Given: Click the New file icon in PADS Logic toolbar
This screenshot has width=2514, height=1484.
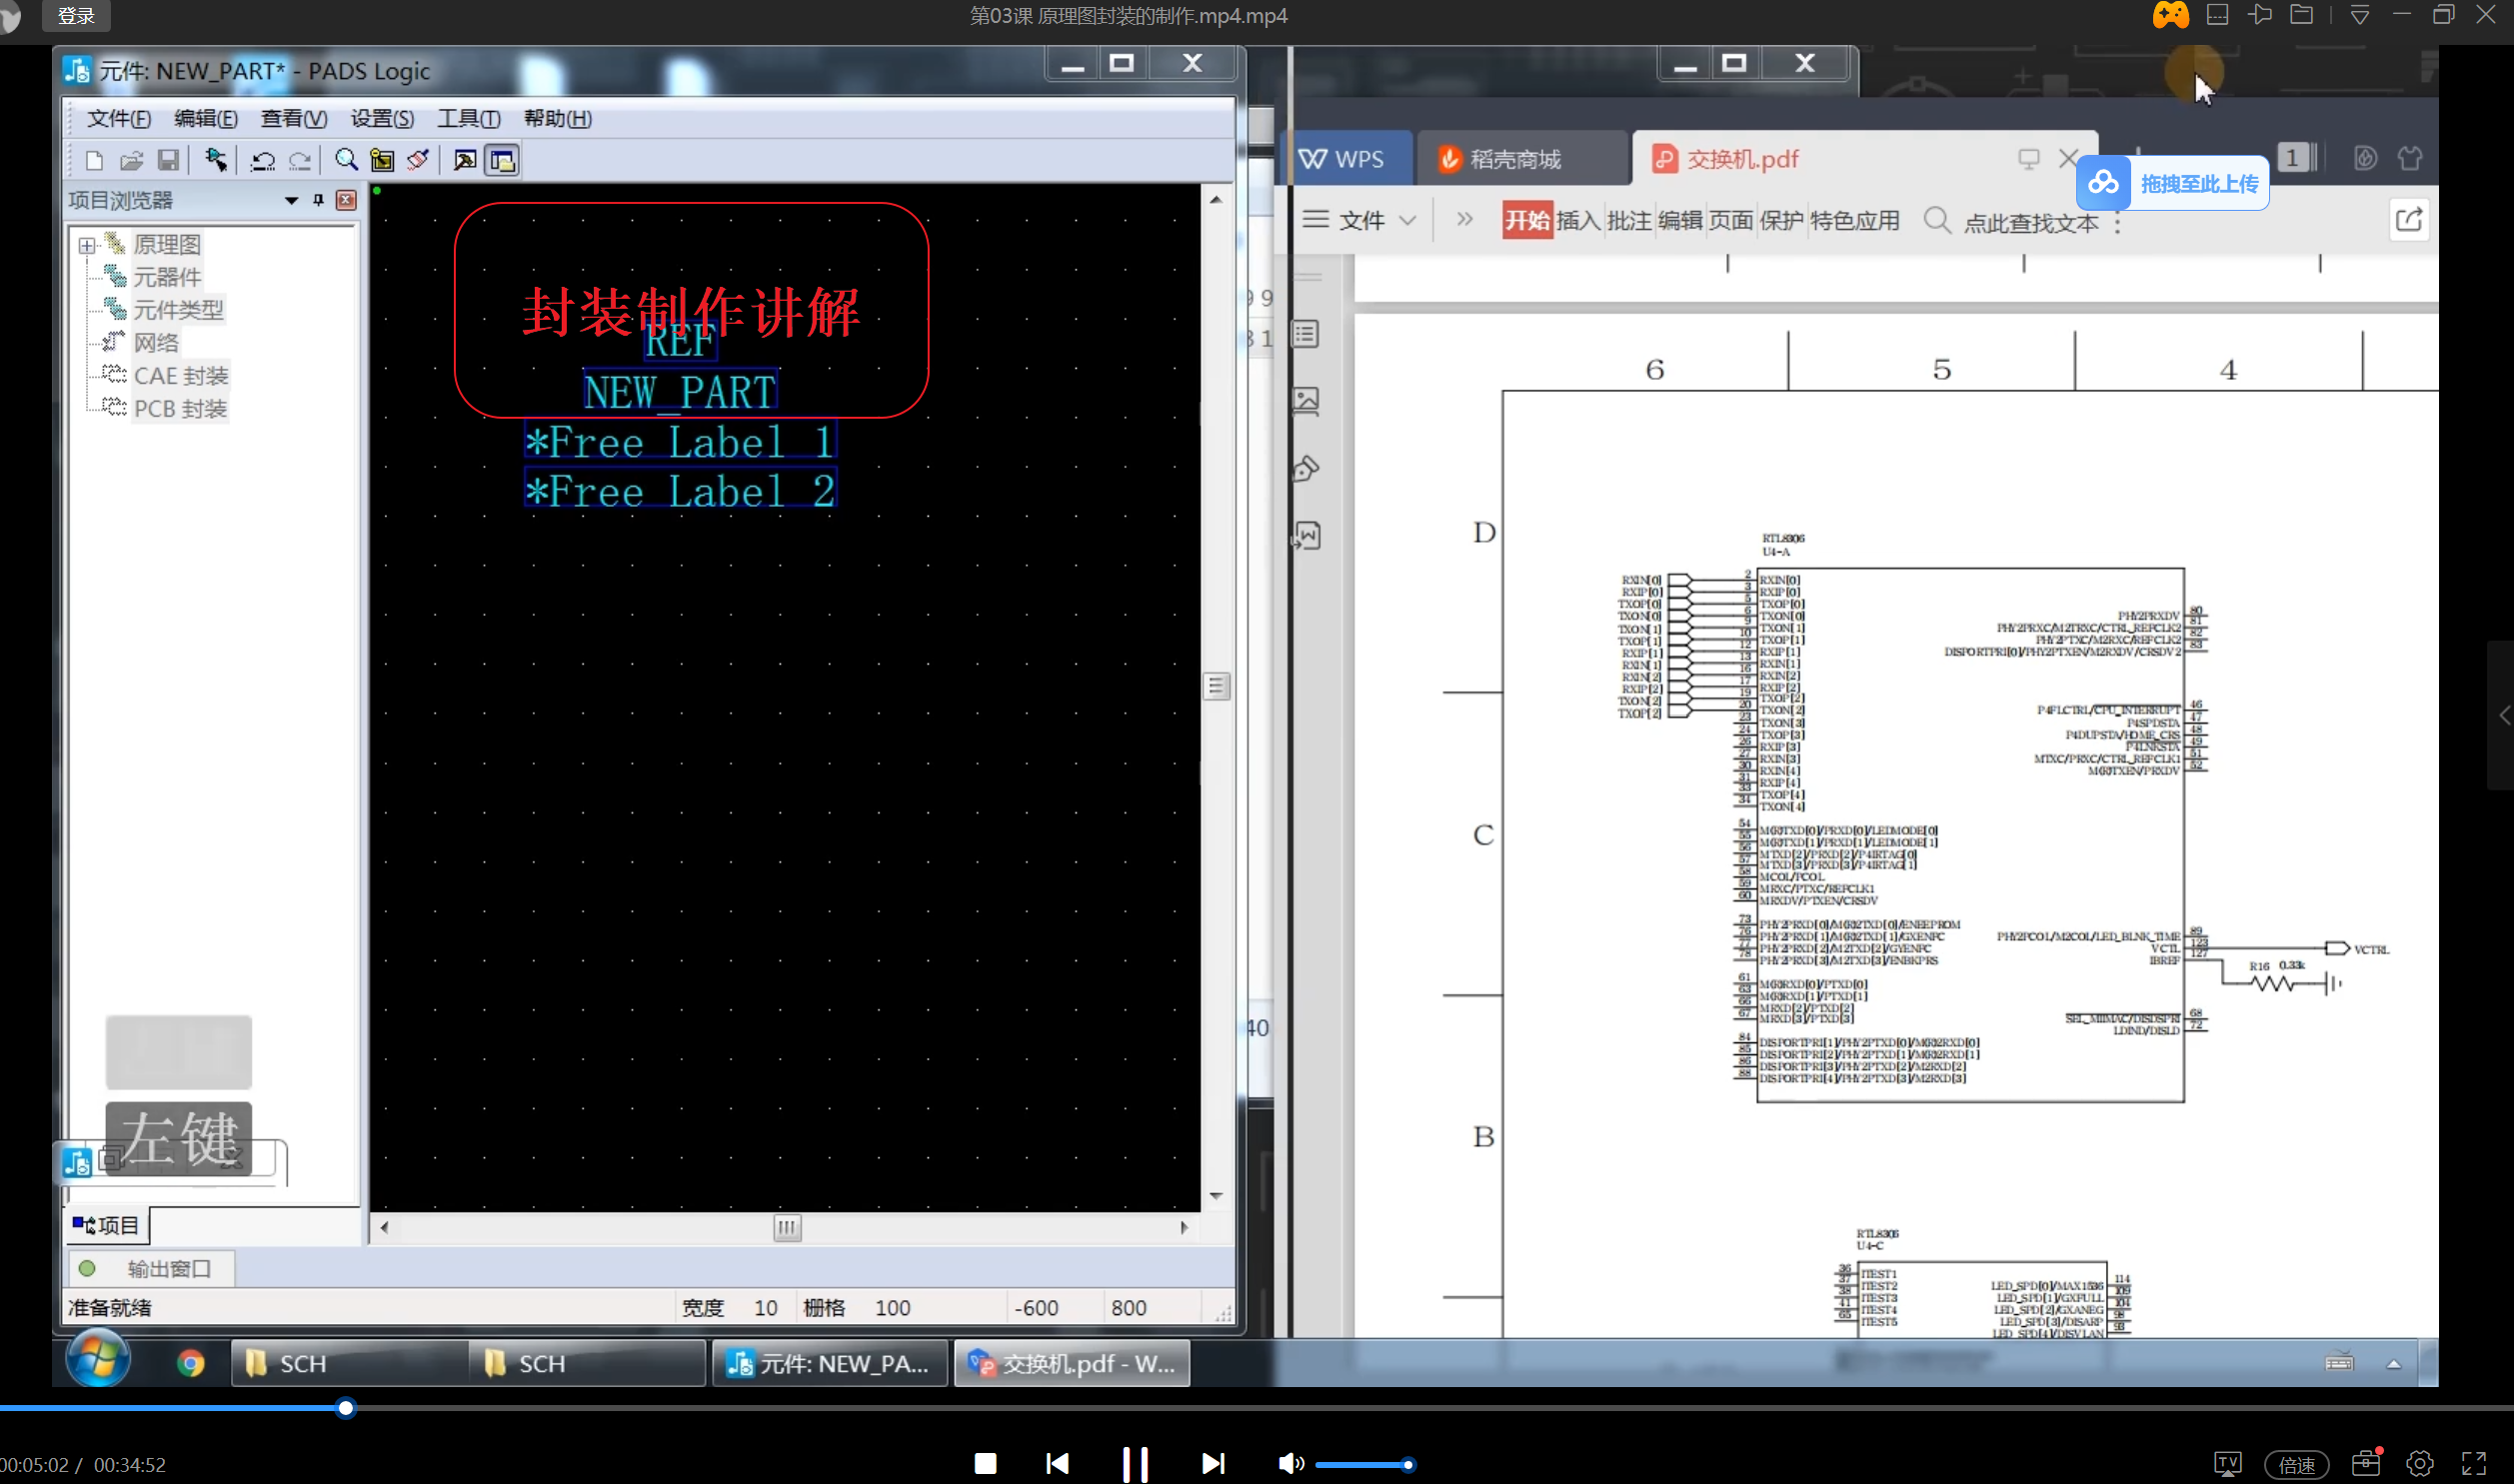Looking at the screenshot, I should (x=94, y=160).
